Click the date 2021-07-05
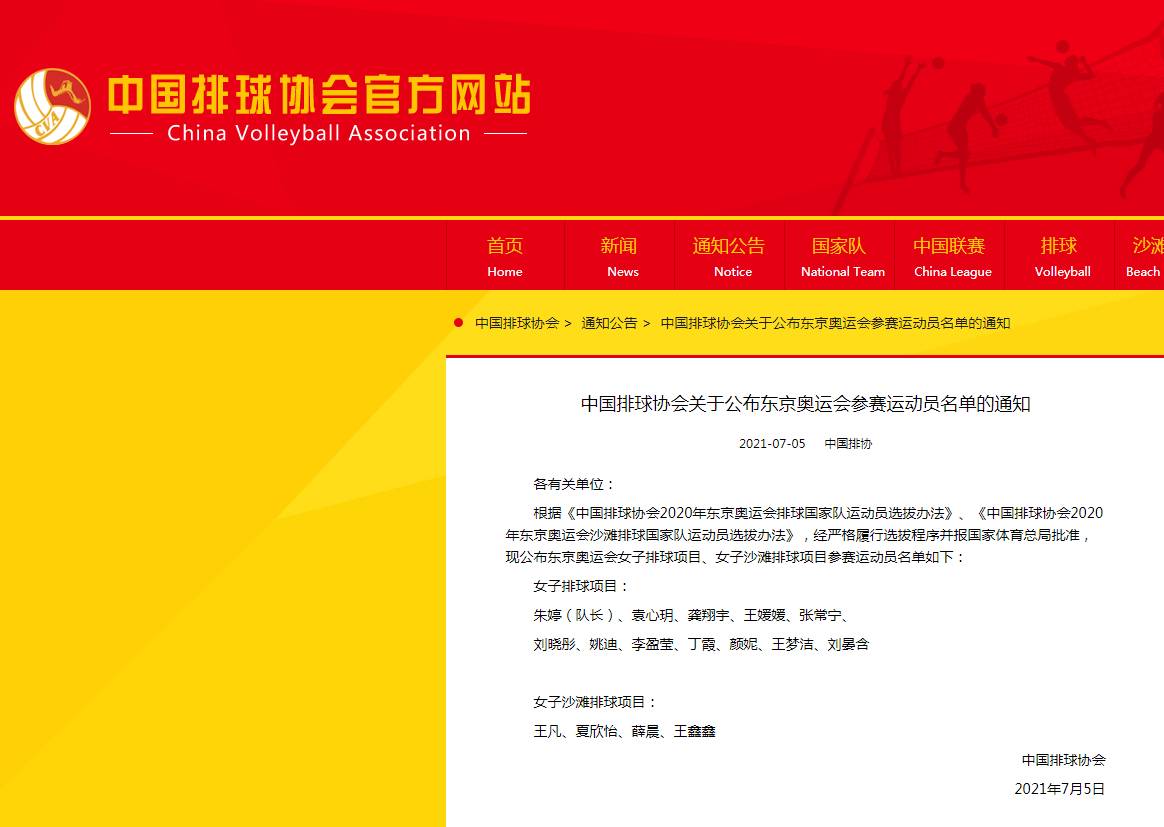The width and height of the screenshot is (1164, 827). click(772, 444)
